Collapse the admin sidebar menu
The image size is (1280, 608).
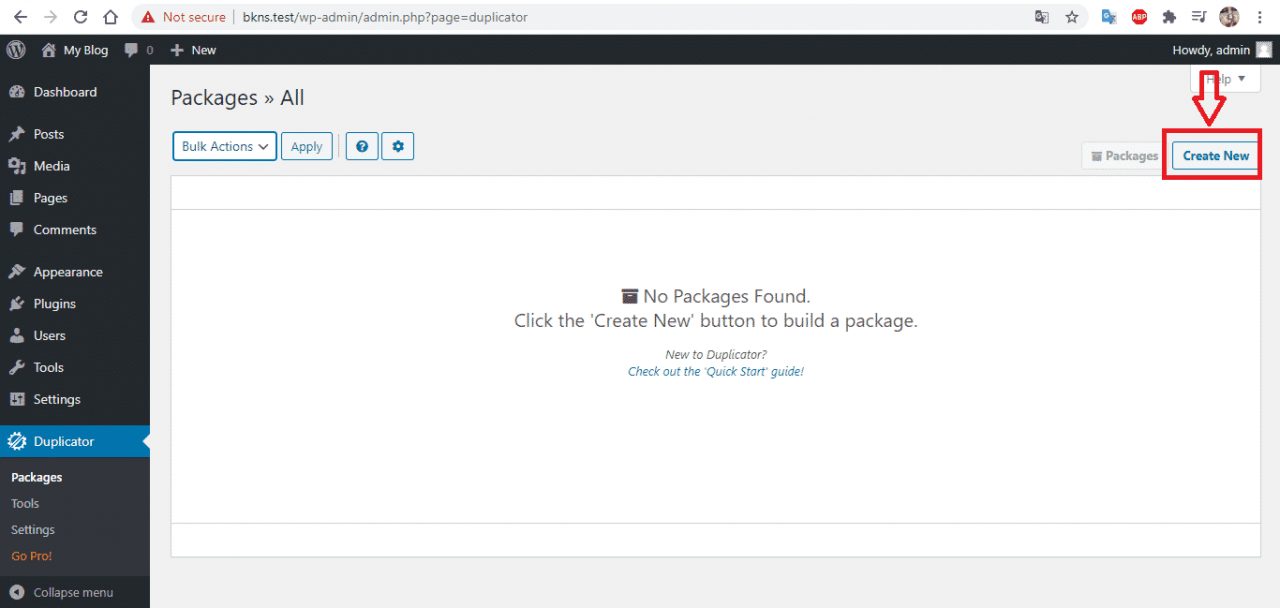(x=62, y=592)
